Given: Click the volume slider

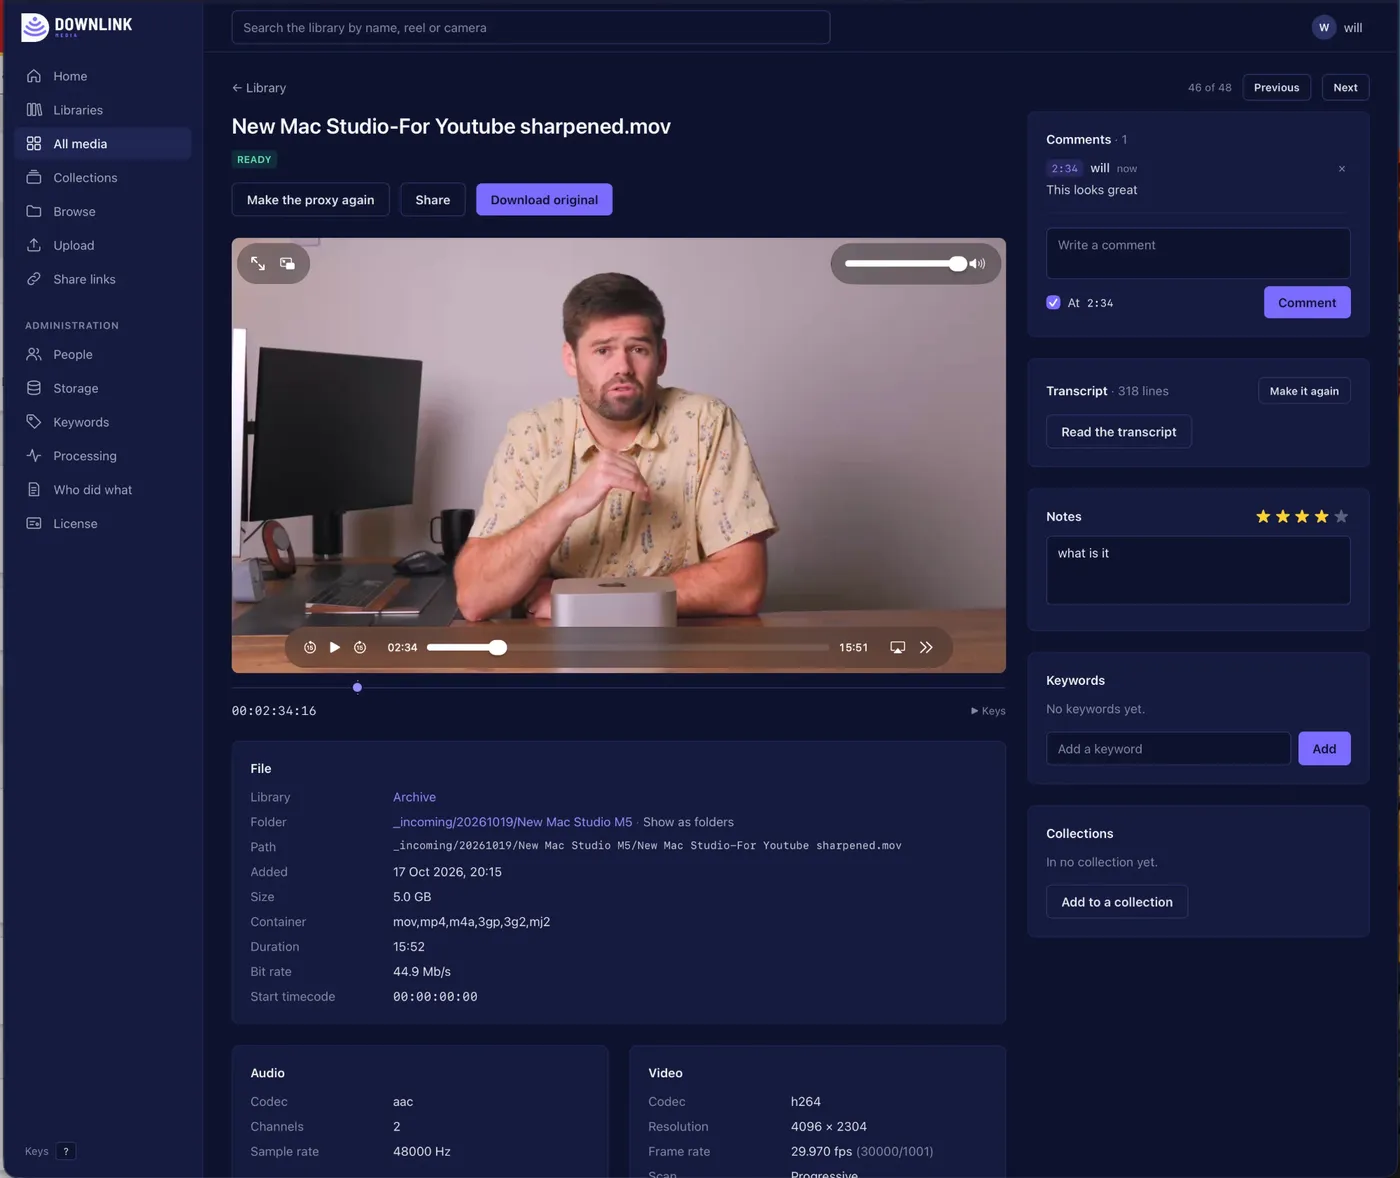Looking at the screenshot, I should click(x=905, y=264).
